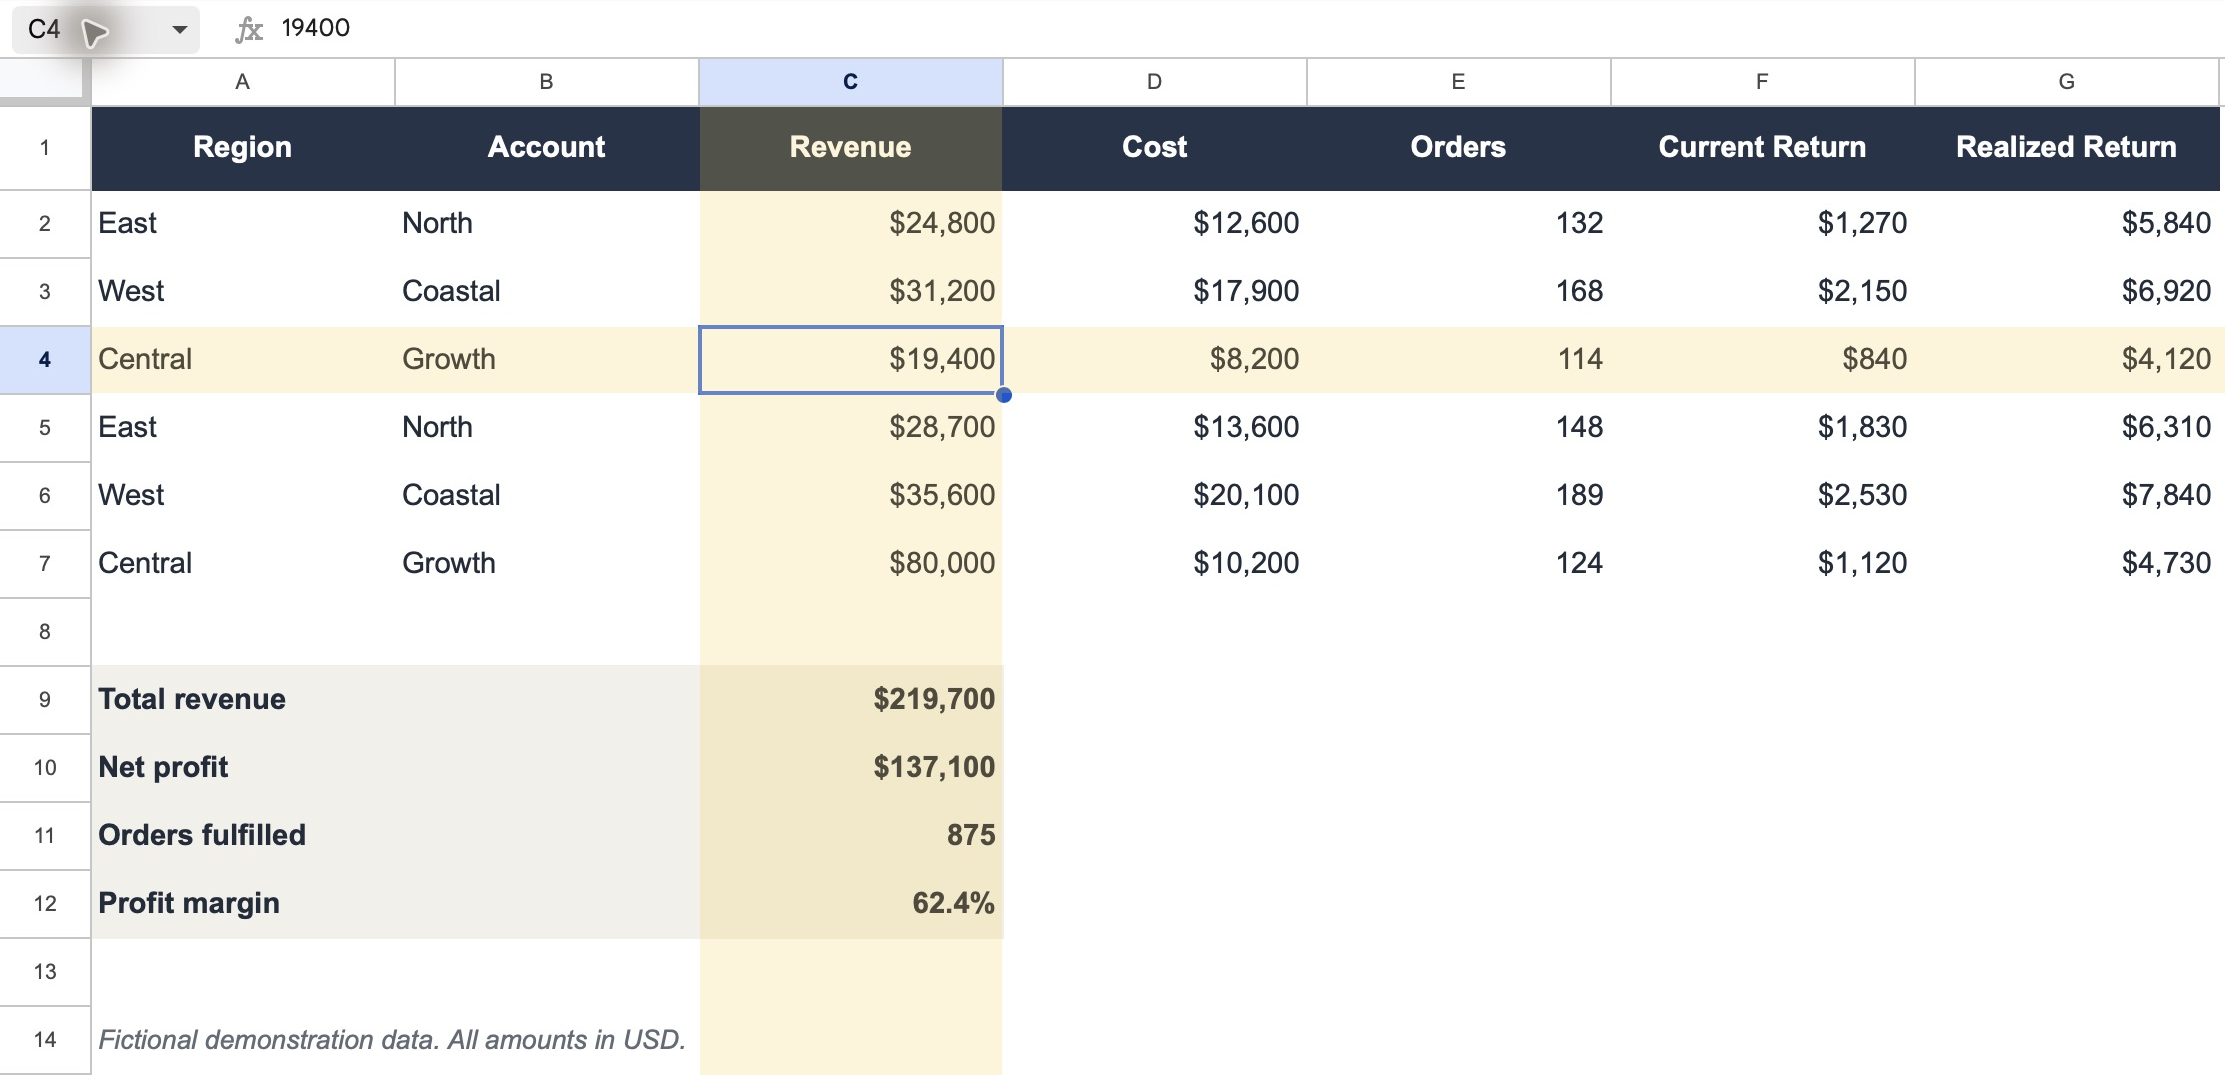Click the selected cell $19,400

point(851,359)
